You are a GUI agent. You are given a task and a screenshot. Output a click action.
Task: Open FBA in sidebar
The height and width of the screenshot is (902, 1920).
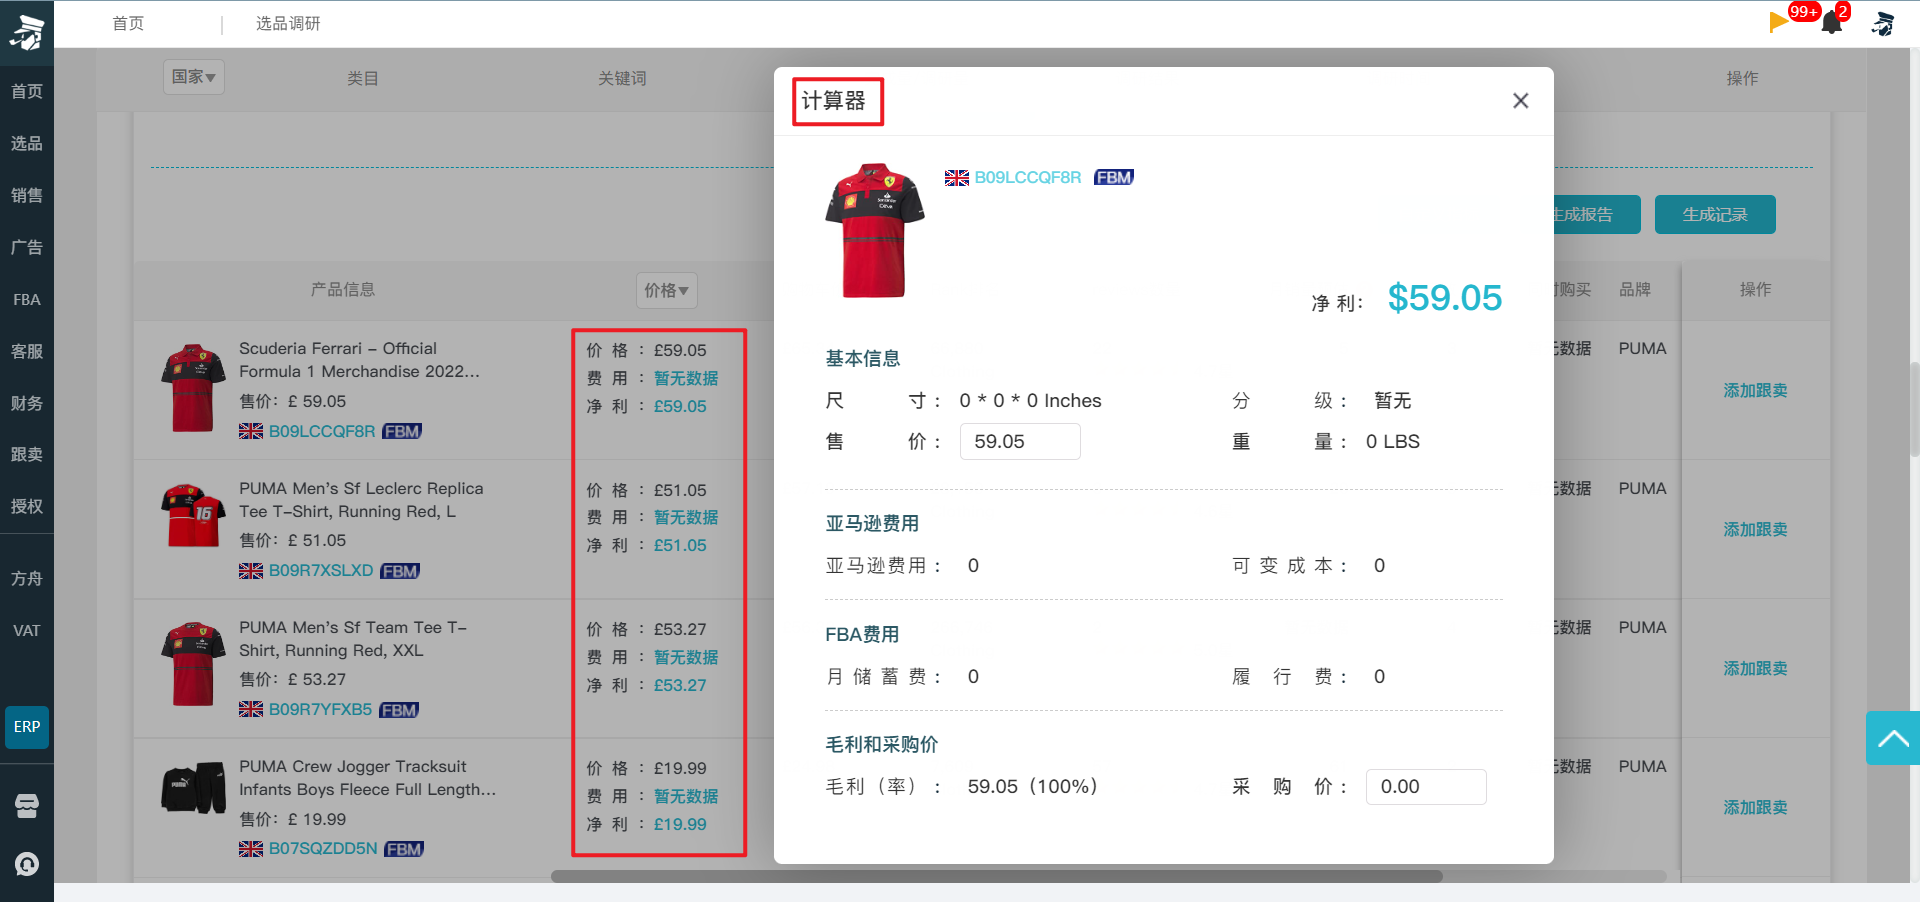point(27,299)
